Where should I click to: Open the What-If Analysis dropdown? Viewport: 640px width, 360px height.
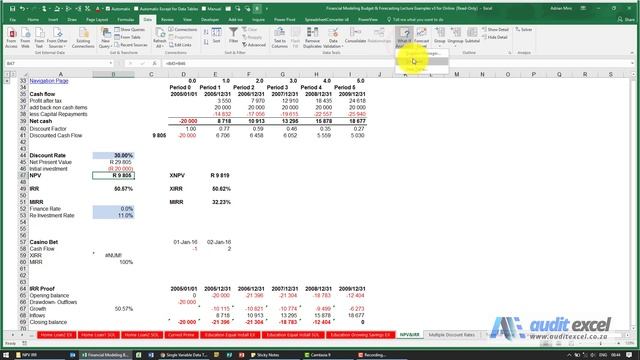click(404, 38)
